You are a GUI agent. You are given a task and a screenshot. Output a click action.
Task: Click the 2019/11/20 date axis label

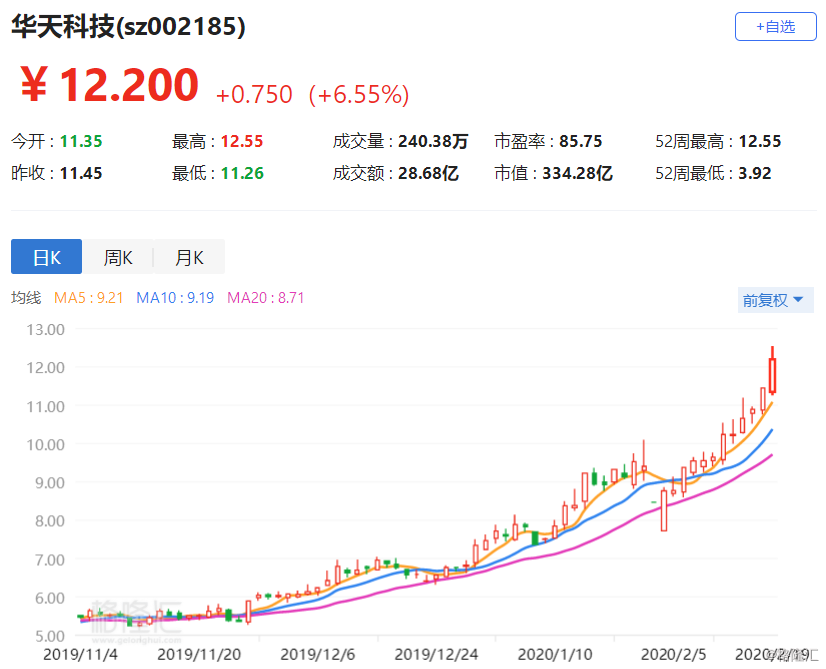(x=199, y=654)
